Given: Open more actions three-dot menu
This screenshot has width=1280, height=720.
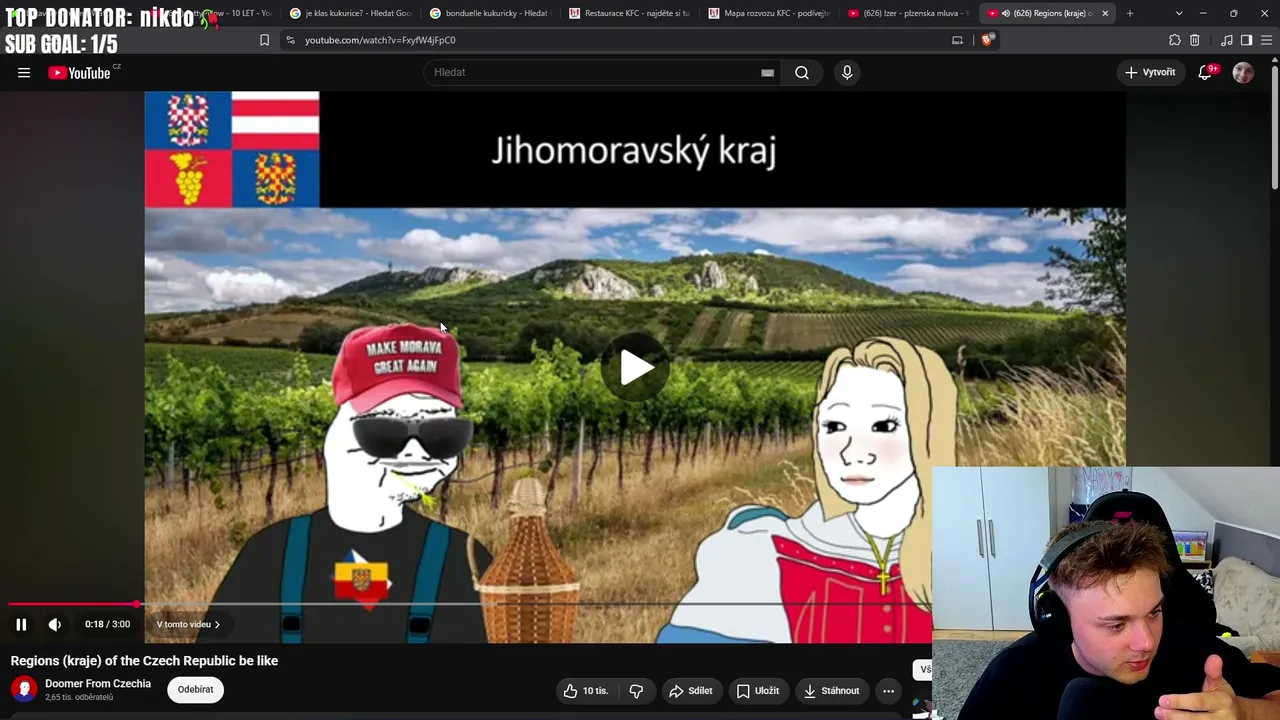Looking at the screenshot, I should pos(888,690).
